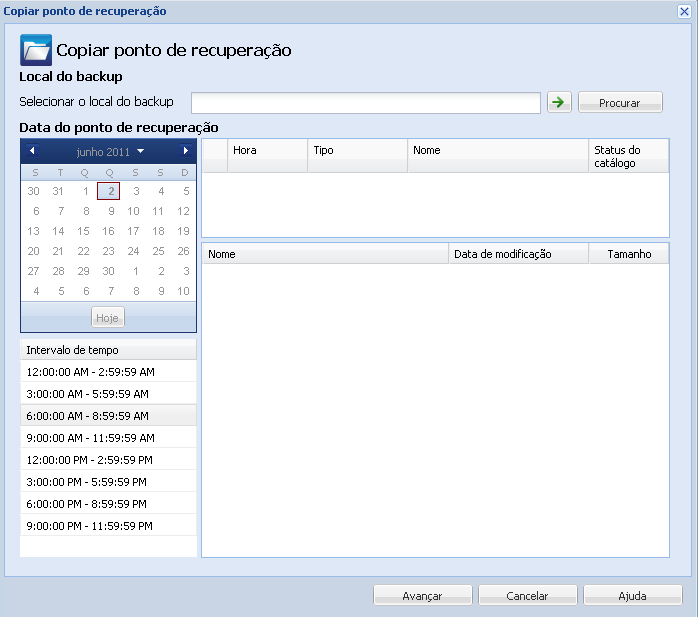Image resolution: width=698 pixels, height=617 pixels.
Task: Sort by Tamanho column
Action: coord(629,254)
